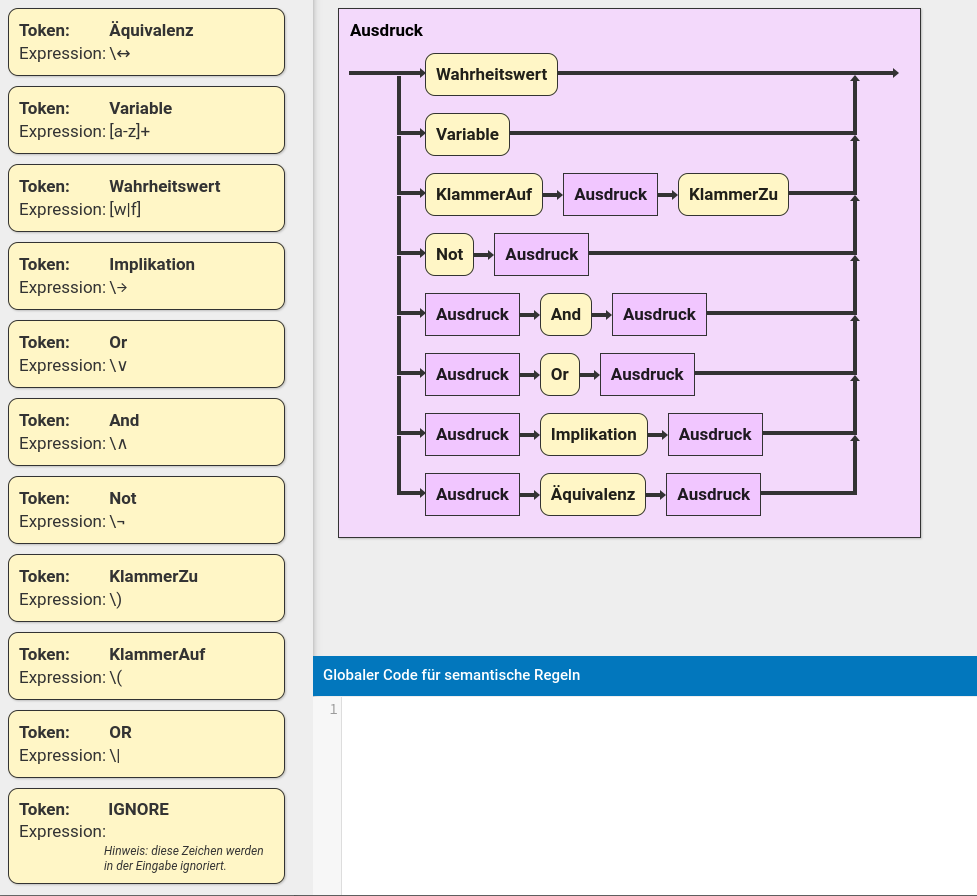Select the Variable token card in the token list
The width and height of the screenshot is (977, 896).
[146, 120]
